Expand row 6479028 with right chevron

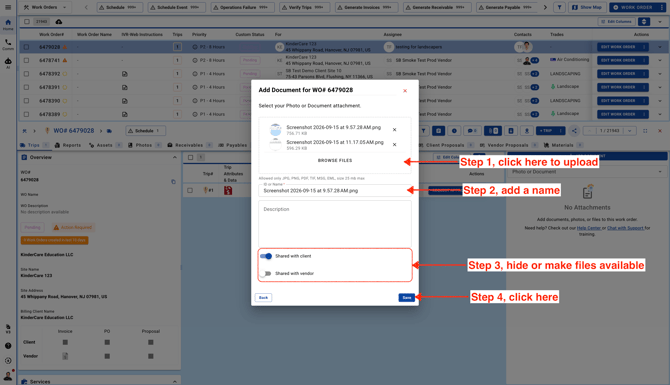point(660,47)
